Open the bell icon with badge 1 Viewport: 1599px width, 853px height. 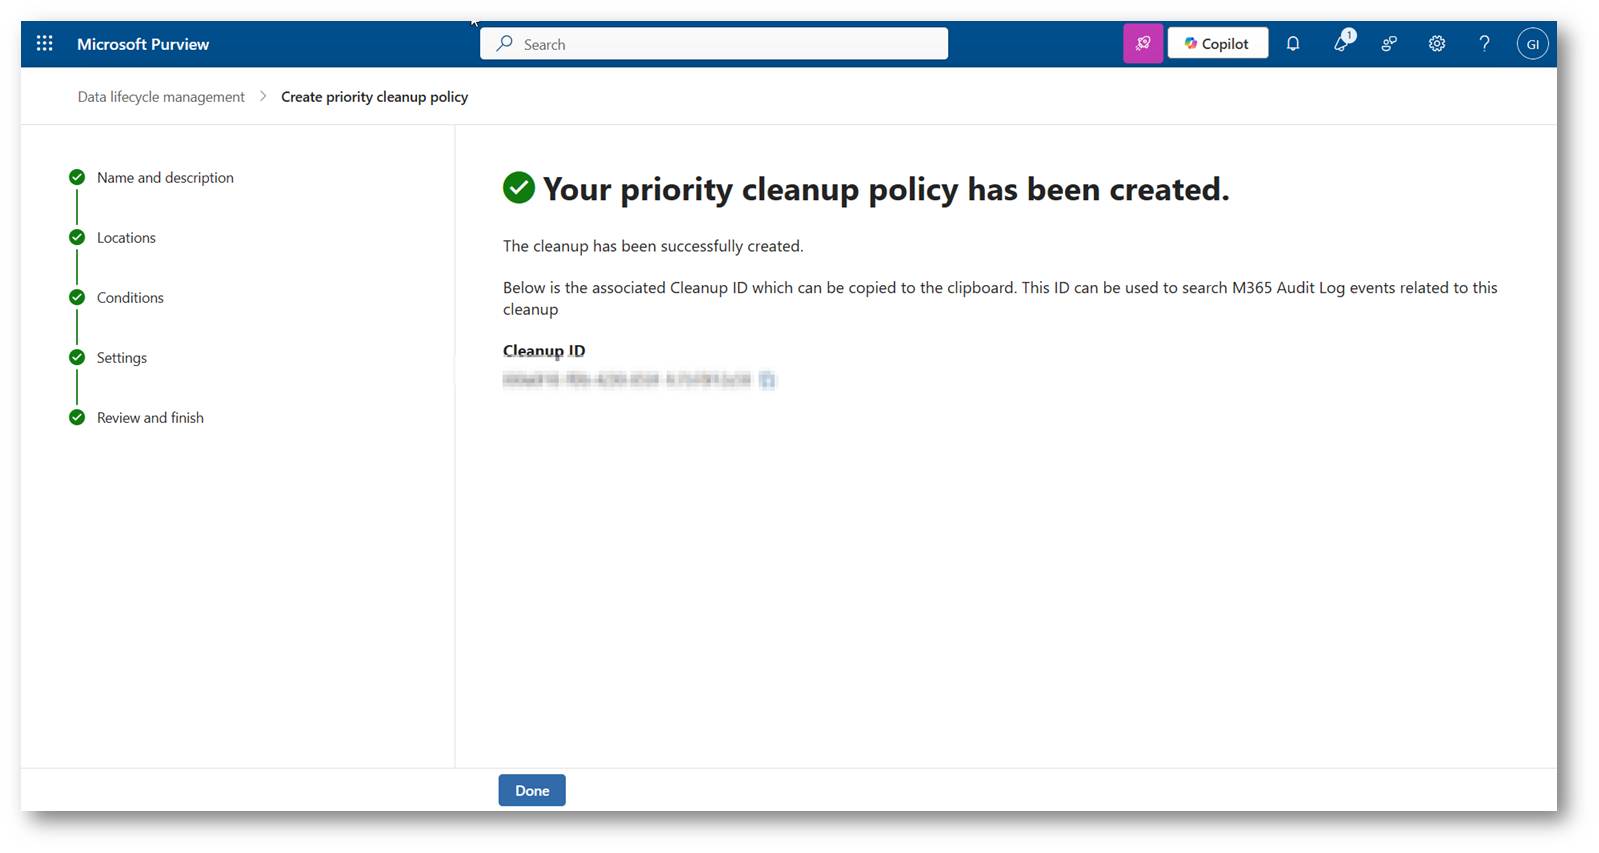[1341, 44]
